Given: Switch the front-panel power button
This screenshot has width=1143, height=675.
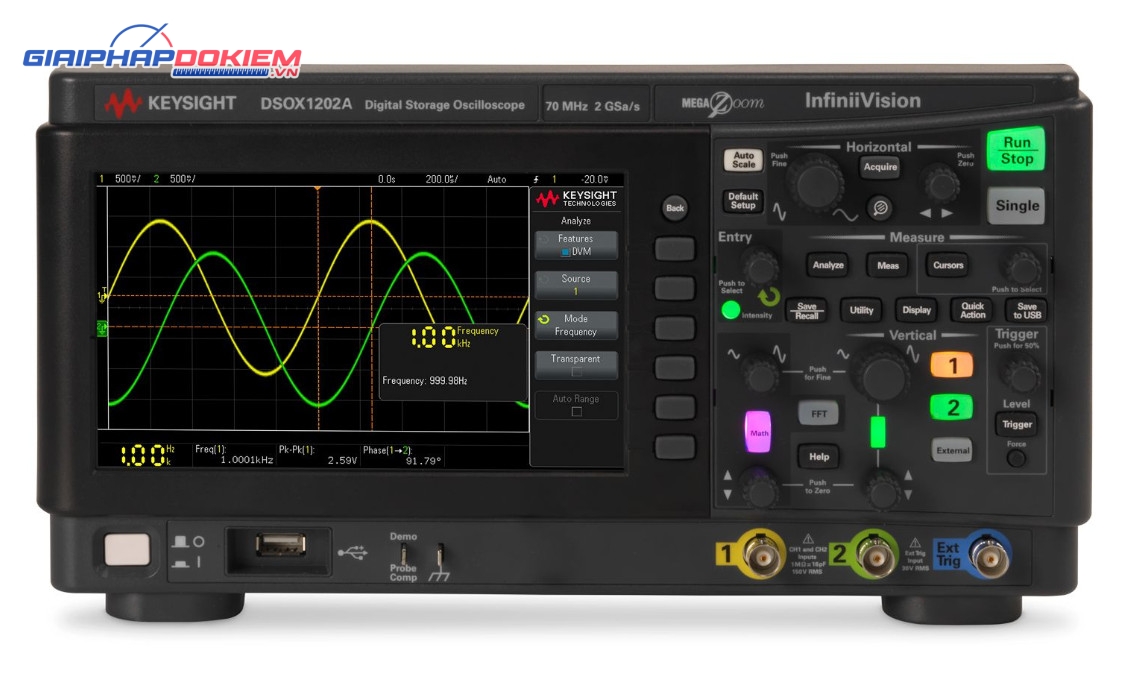Looking at the screenshot, I should (x=127, y=550).
